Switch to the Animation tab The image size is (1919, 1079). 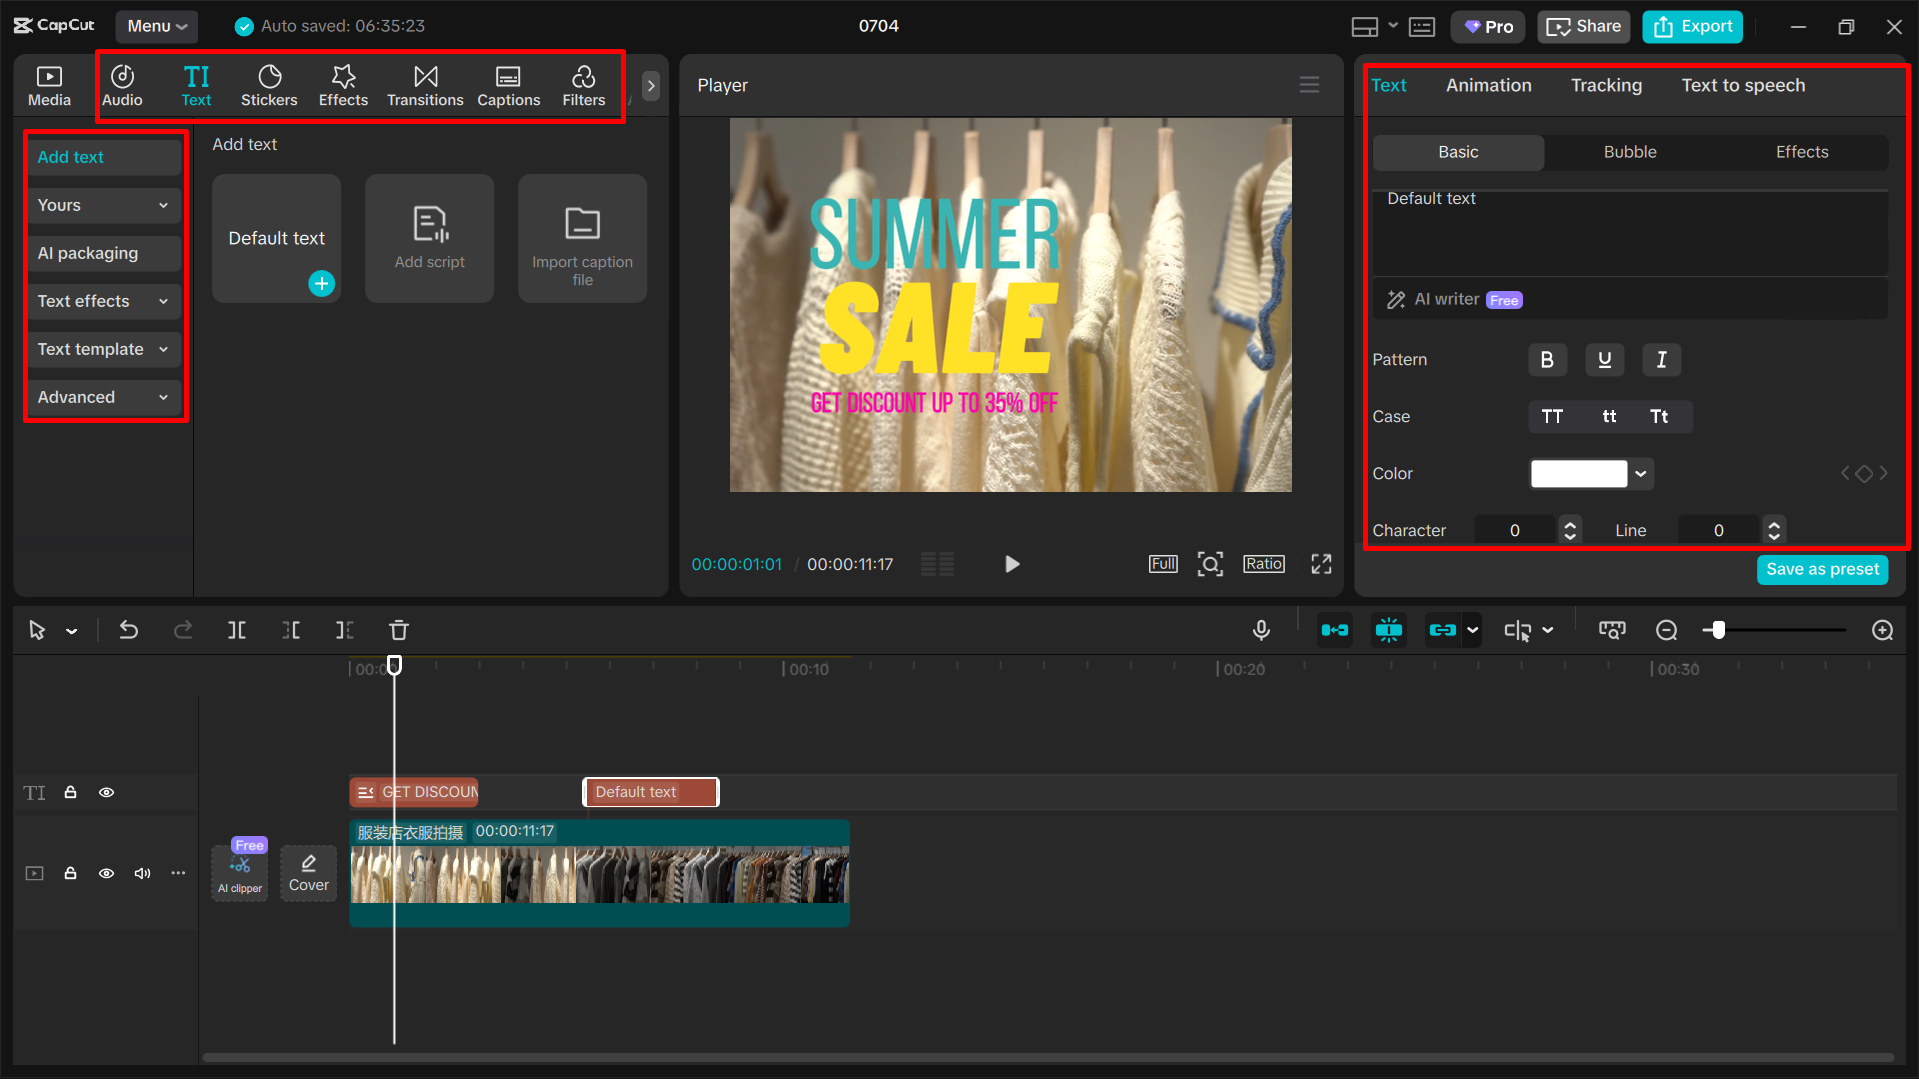pyautogui.click(x=1488, y=85)
